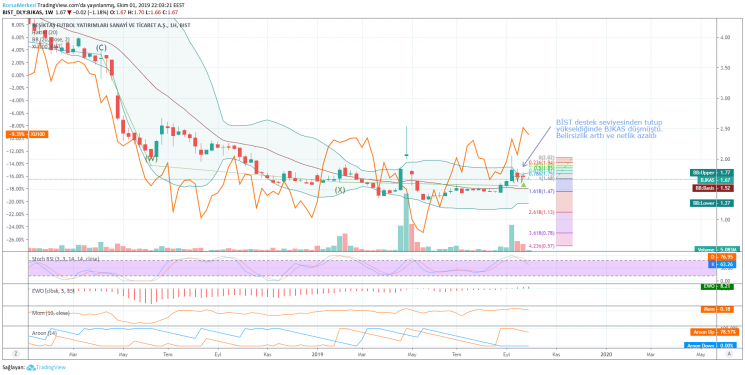Select the BB:Lower 1.27 price label
Viewport: 745px width, 375px height.
tap(712, 203)
